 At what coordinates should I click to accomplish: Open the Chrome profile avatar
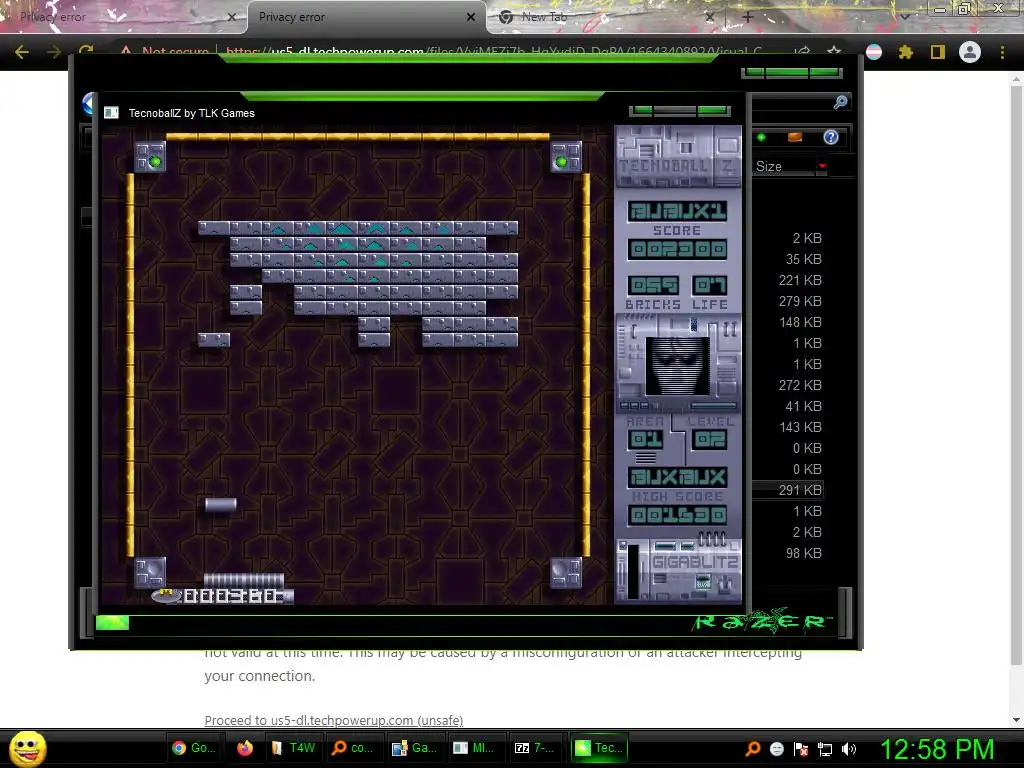pyautogui.click(x=970, y=52)
